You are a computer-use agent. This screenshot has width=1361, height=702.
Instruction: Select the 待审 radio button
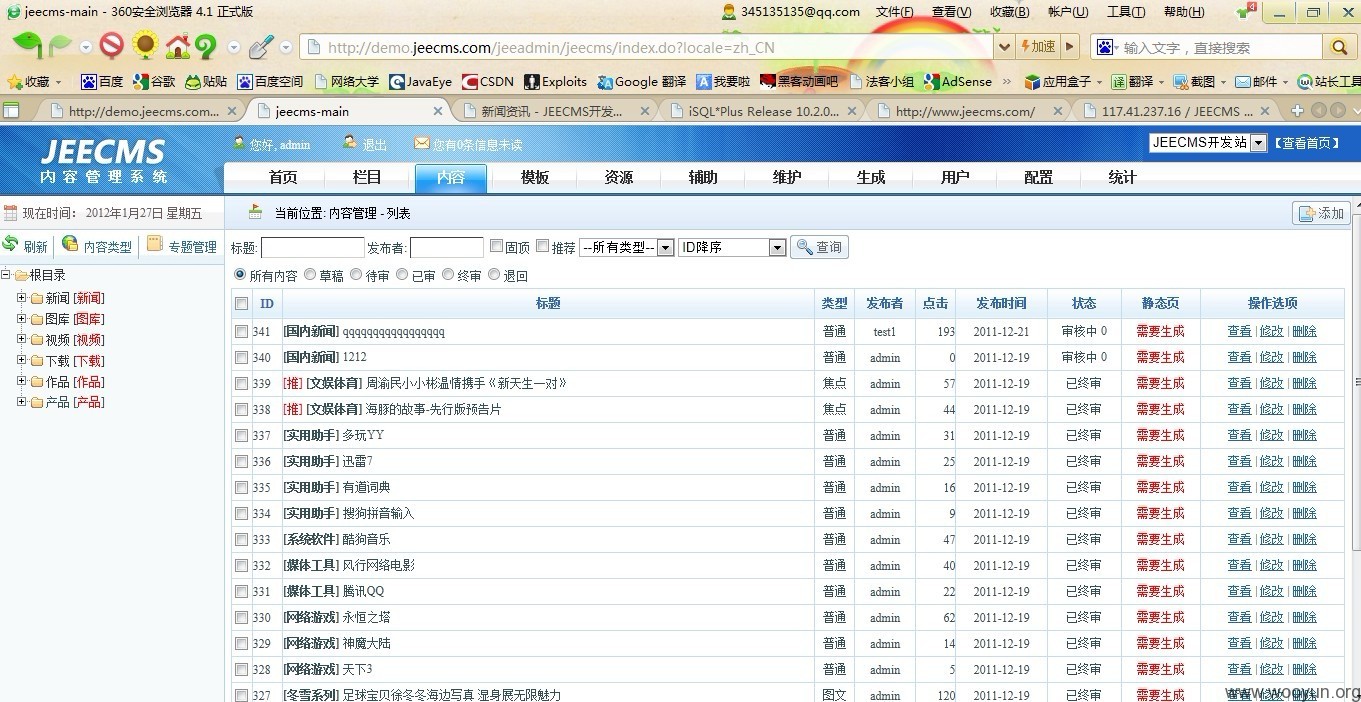click(x=356, y=274)
